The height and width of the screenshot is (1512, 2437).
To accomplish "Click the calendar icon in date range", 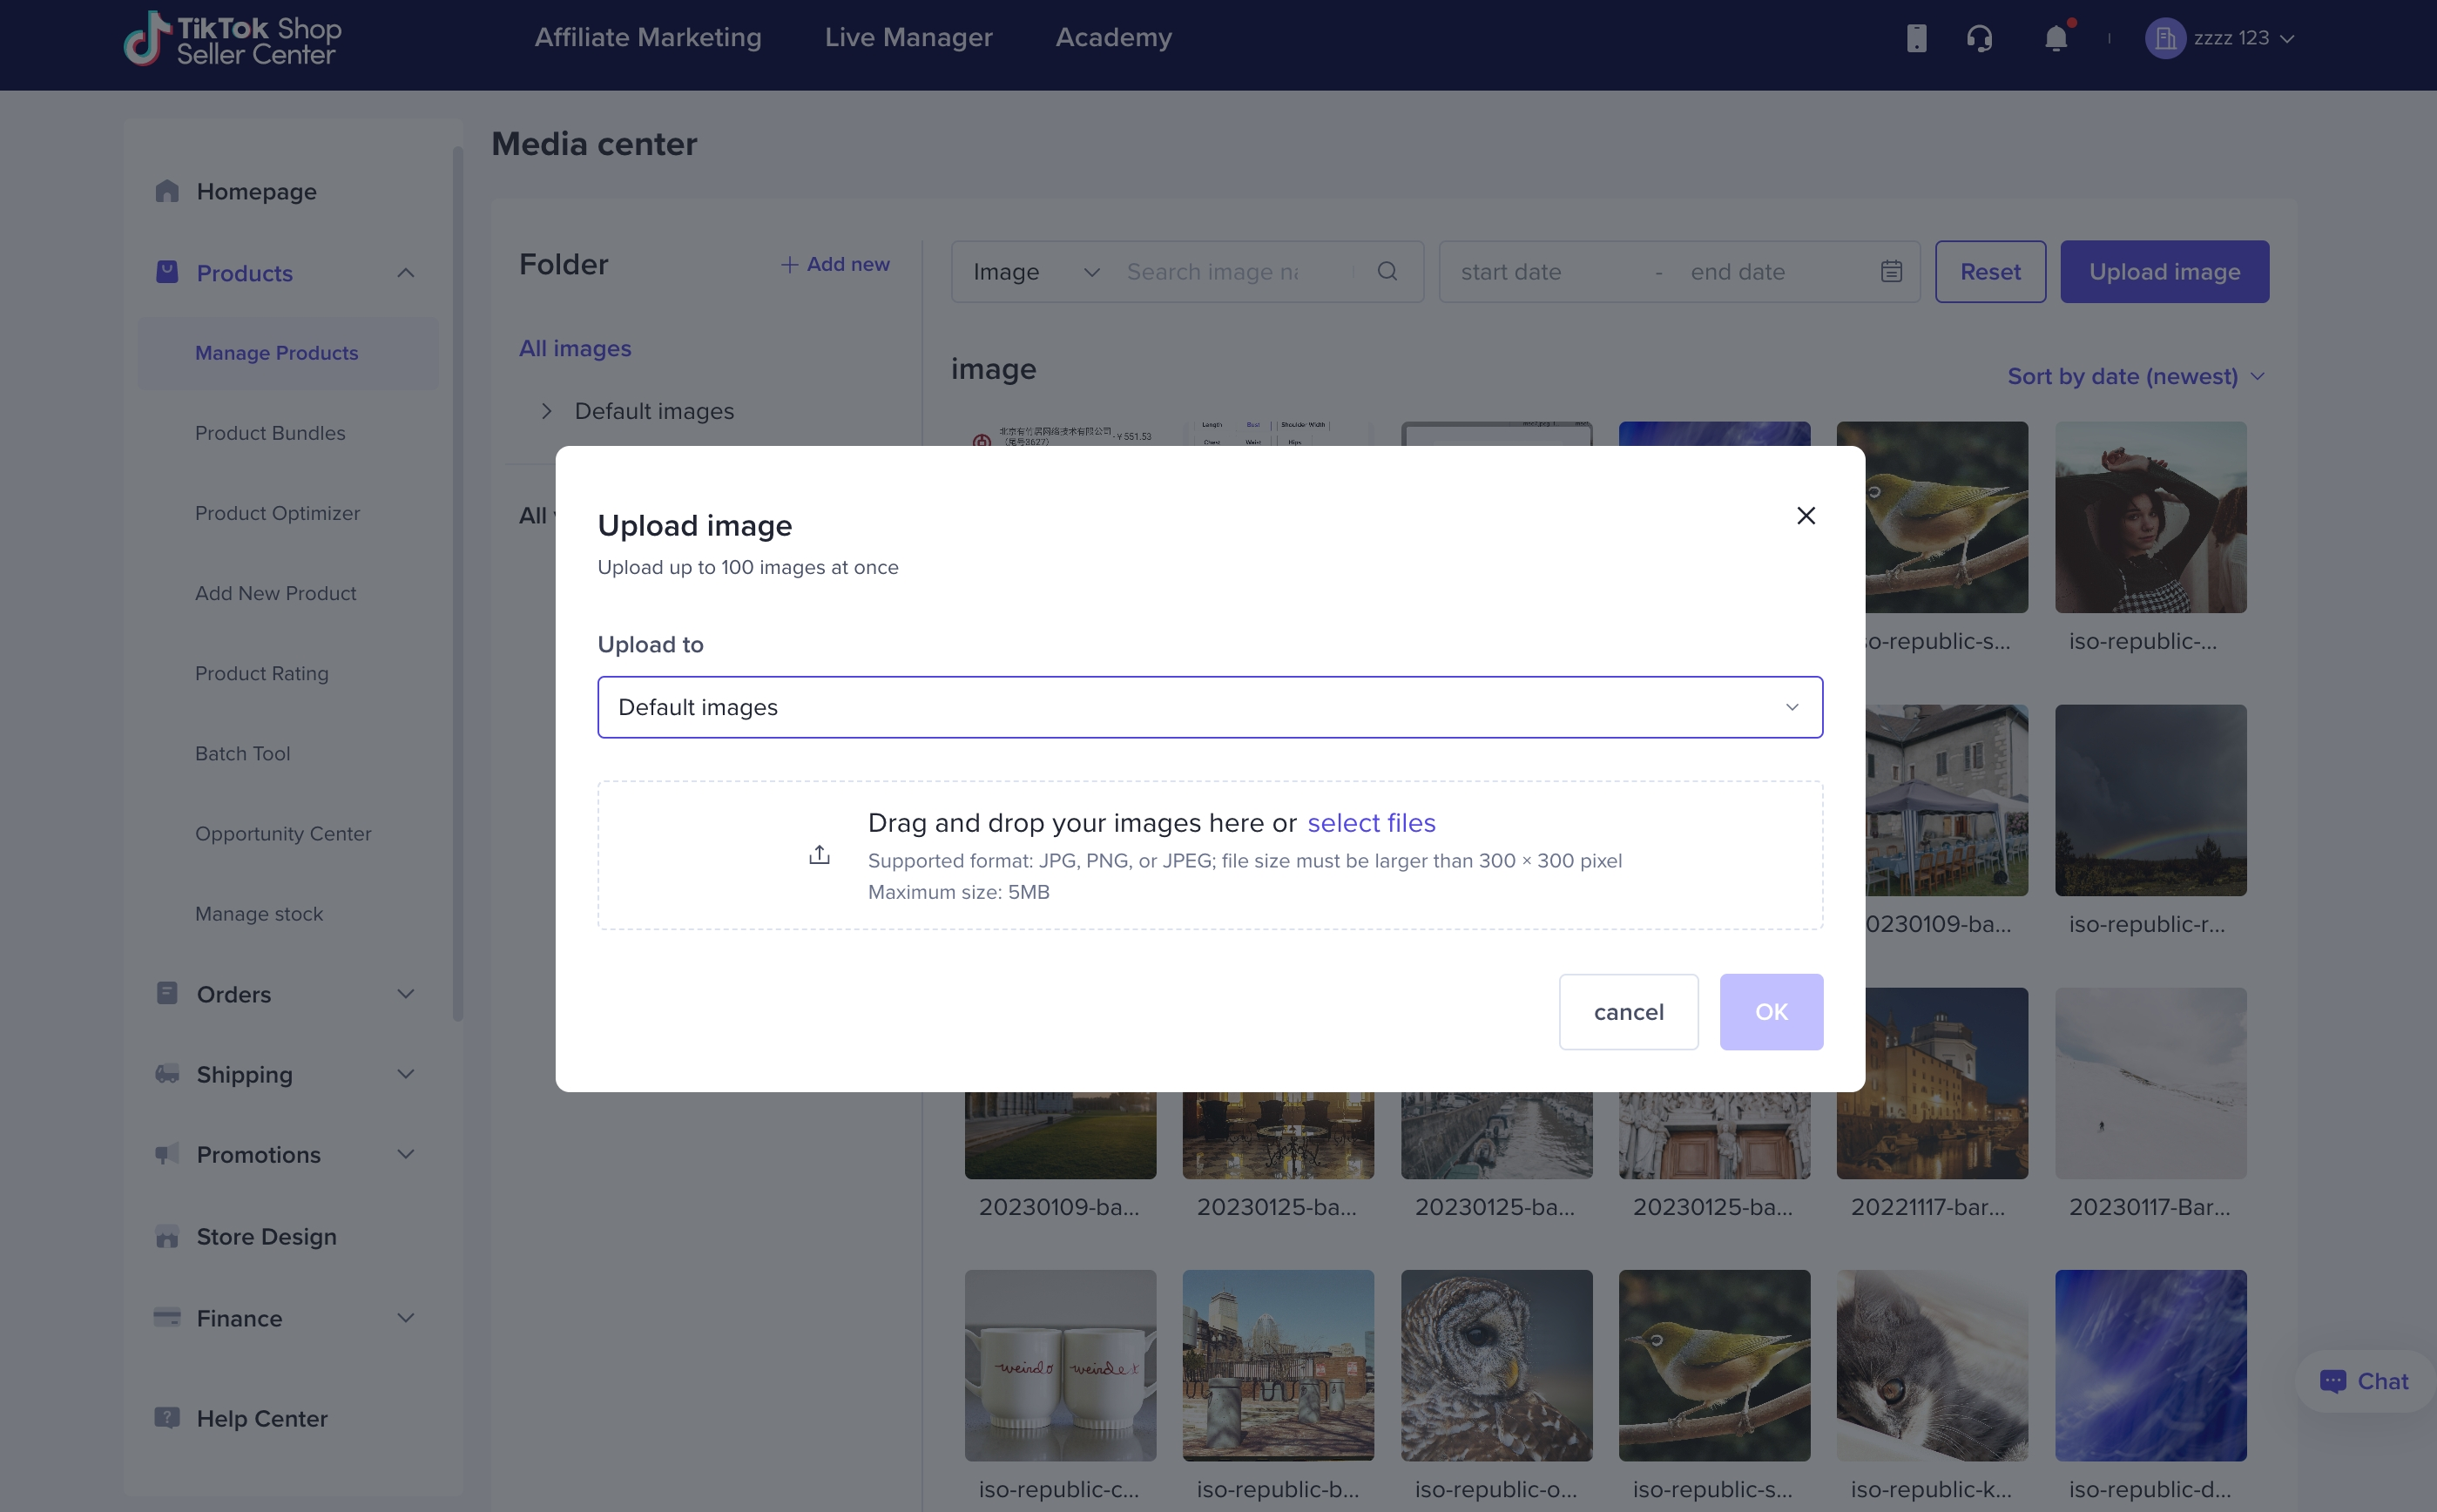I will click(1891, 271).
